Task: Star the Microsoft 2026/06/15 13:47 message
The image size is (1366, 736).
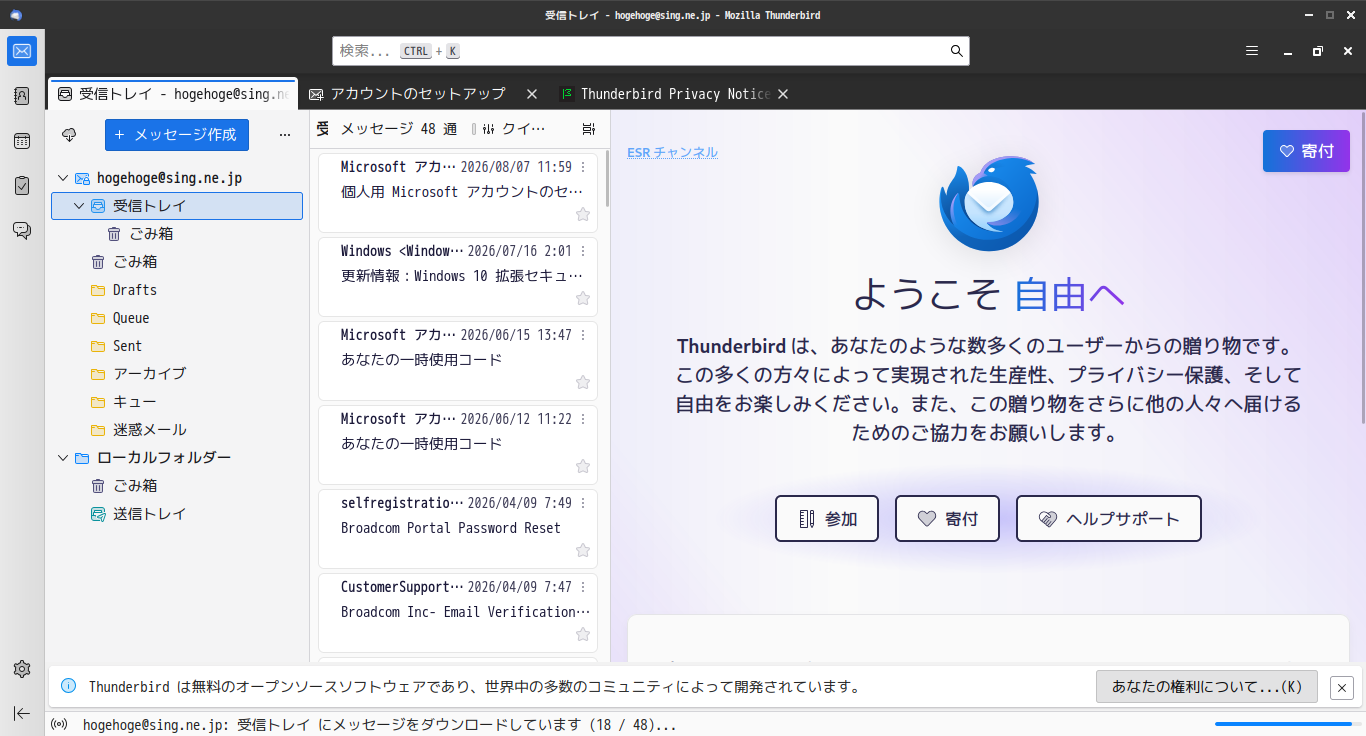Action: (x=583, y=382)
